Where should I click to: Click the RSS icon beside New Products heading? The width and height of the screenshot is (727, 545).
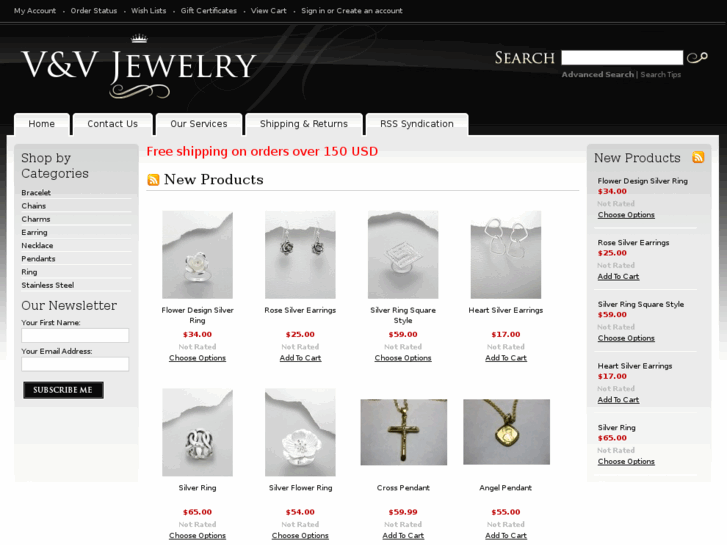153,180
